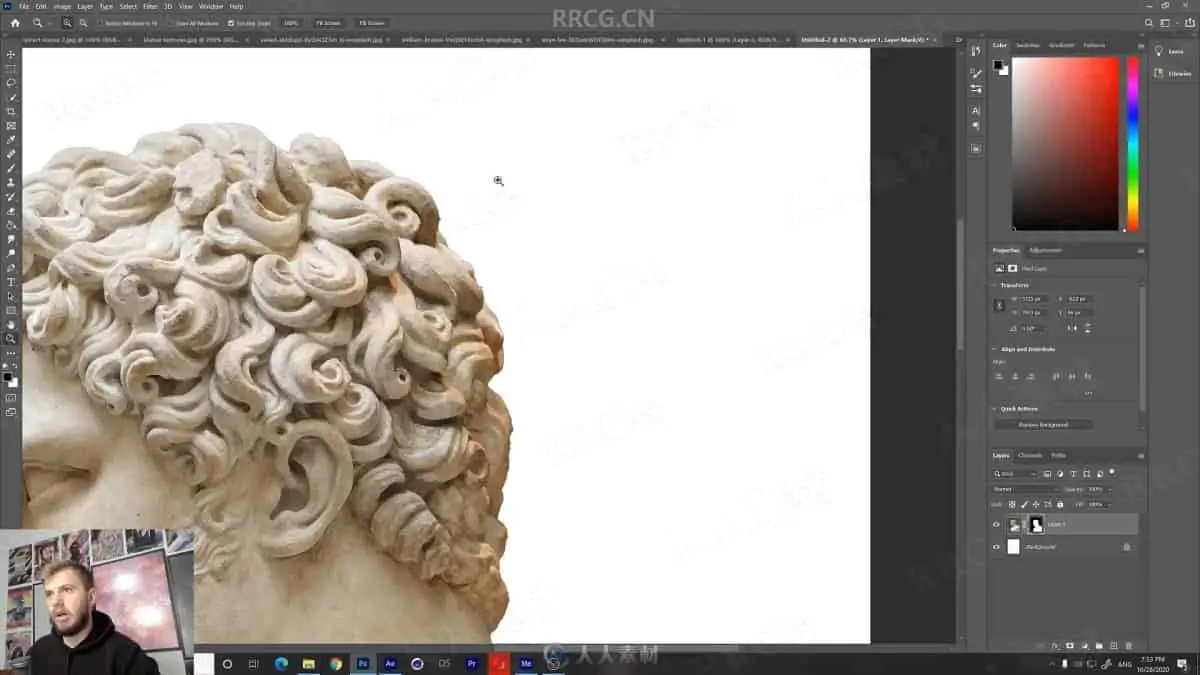
Task: Toggle the link width and height button
Action: [x=999, y=305]
